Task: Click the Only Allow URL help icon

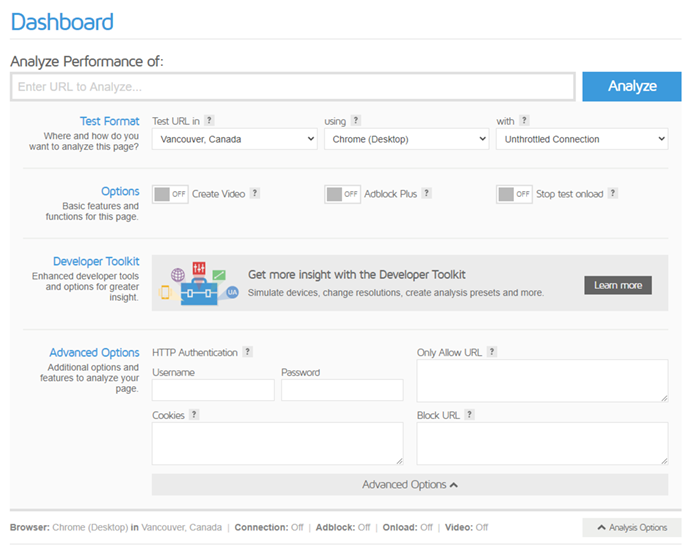Action: (x=492, y=352)
